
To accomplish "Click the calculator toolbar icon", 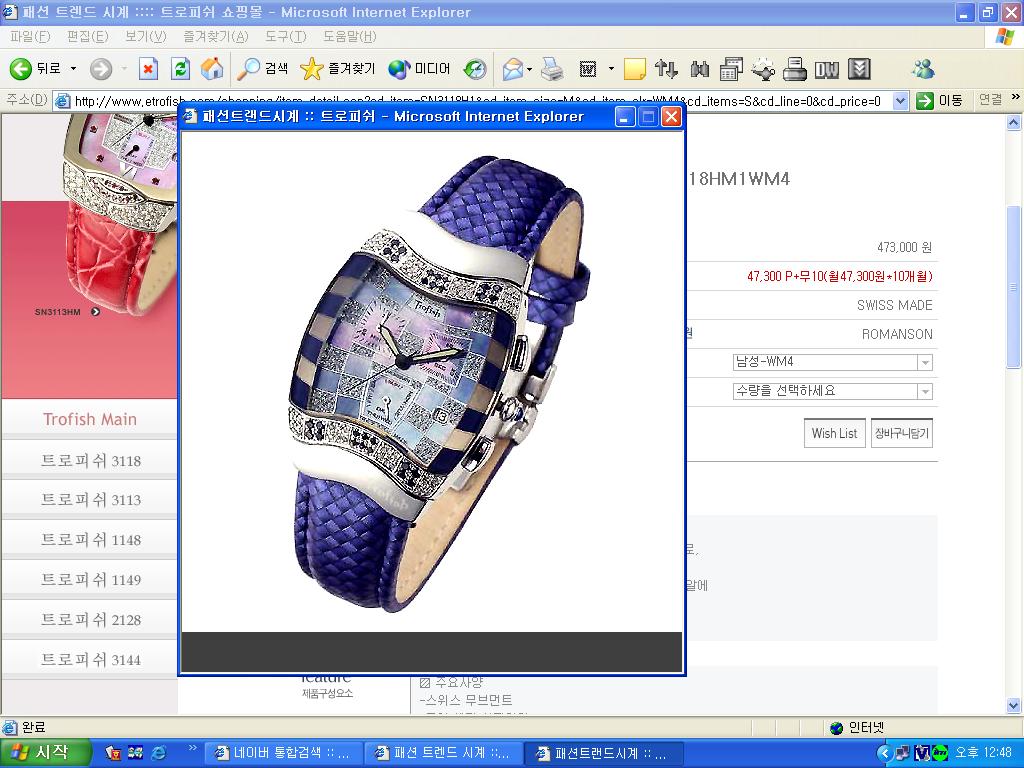I will [731, 69].
